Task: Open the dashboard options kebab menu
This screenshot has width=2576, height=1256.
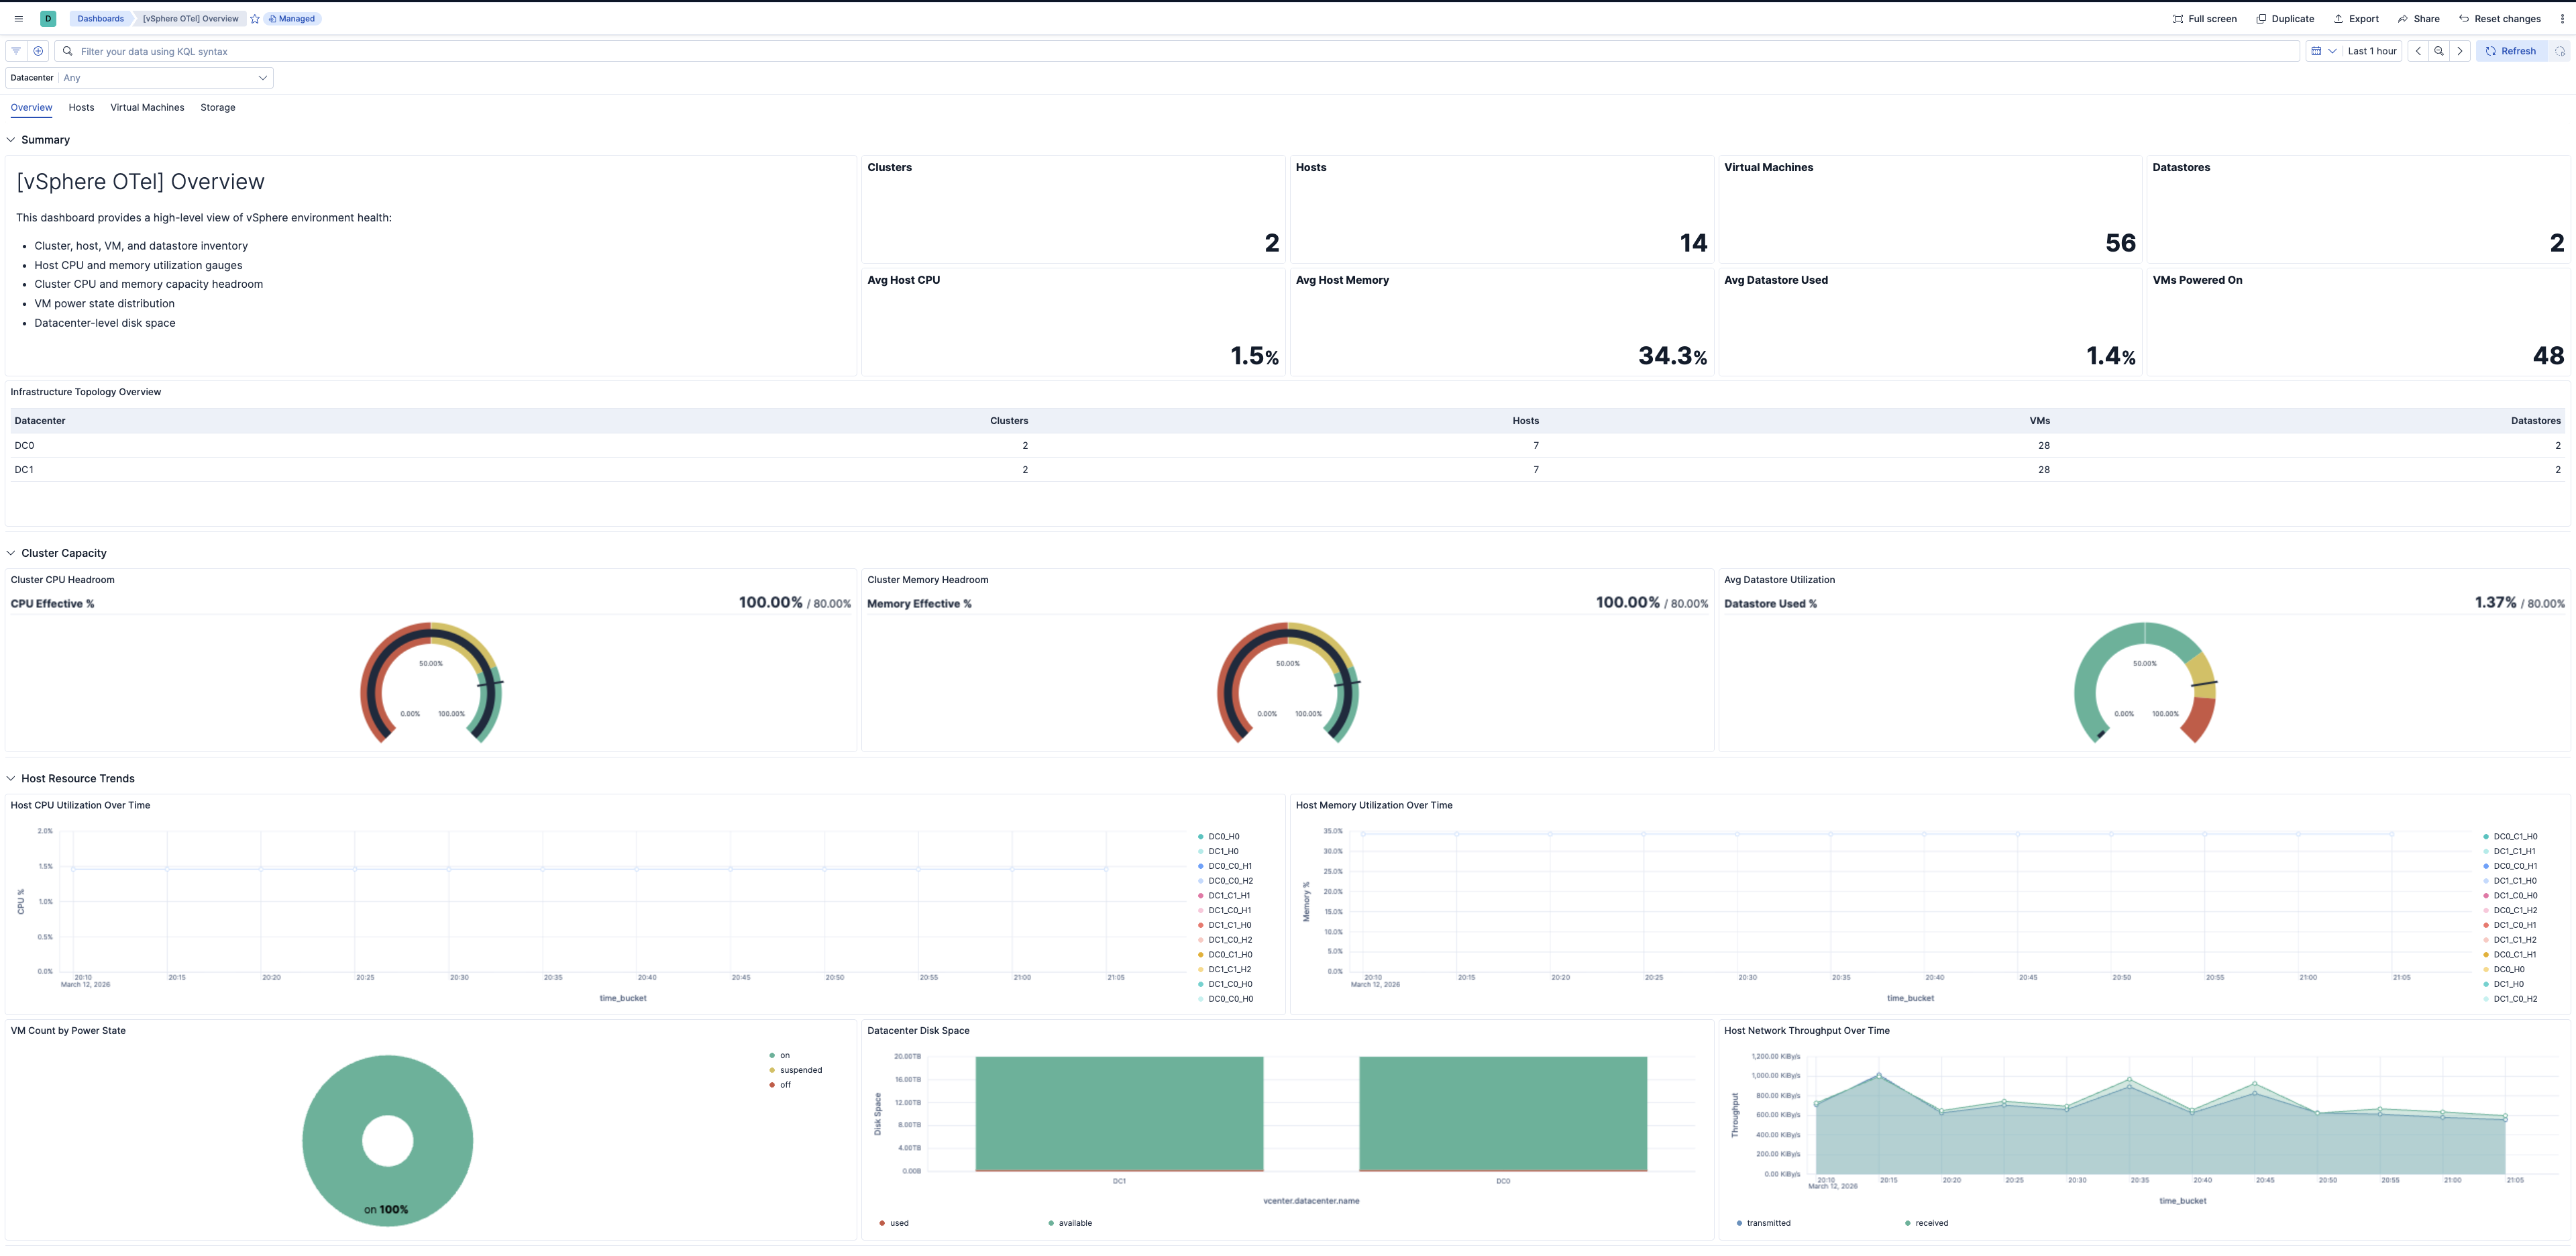Action: [2563, 18]
